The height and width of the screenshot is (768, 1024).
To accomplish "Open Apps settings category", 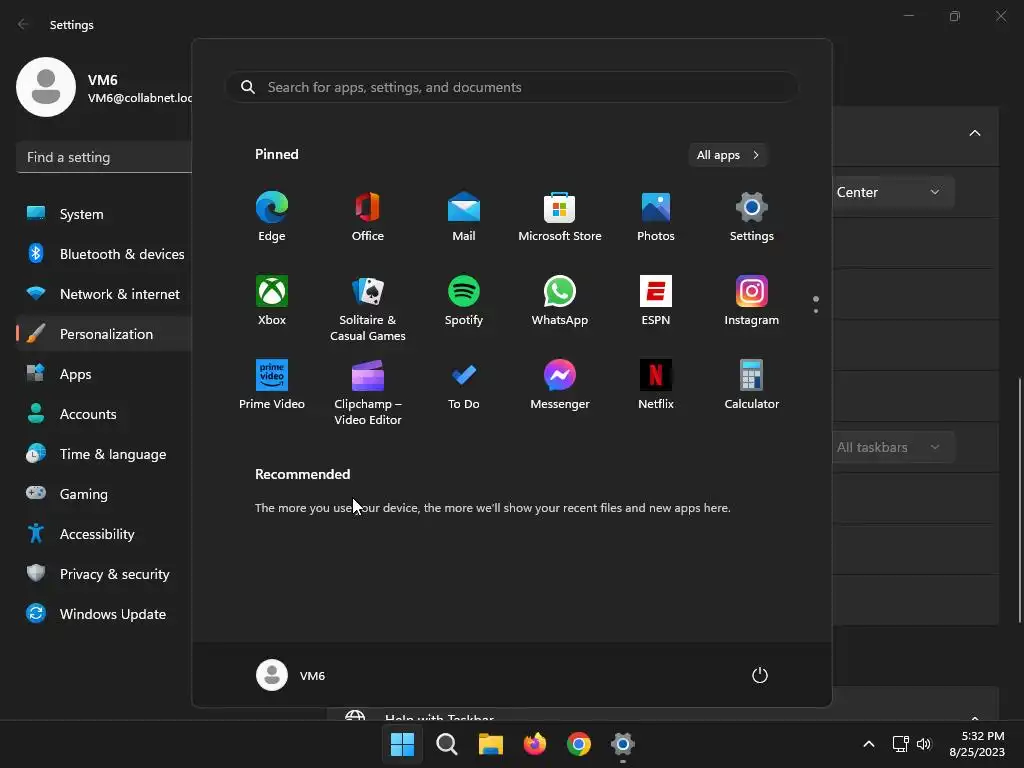I will click(104, 374).
